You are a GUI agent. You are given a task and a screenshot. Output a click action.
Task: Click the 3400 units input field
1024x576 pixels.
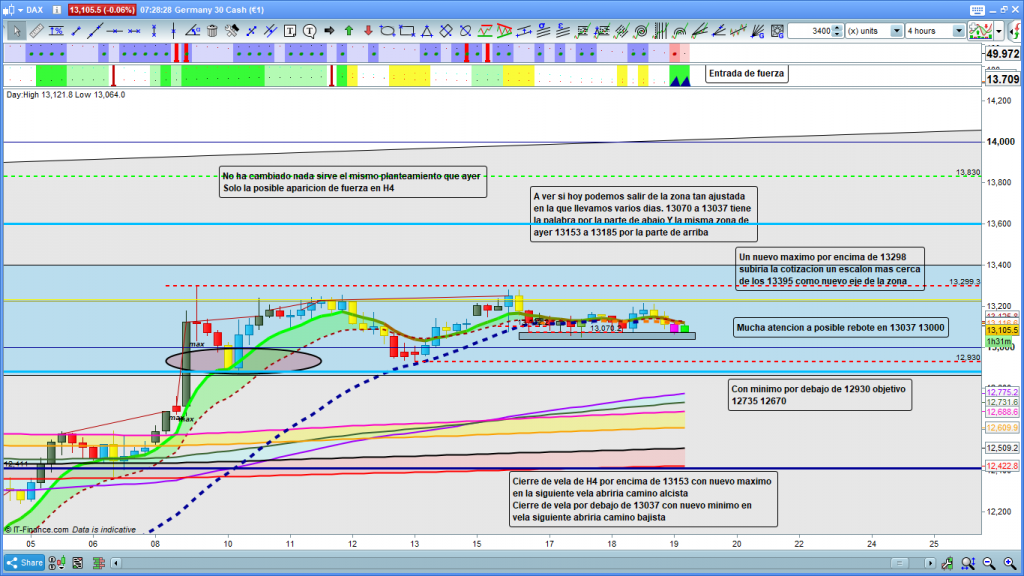click(x=808, y=31)
